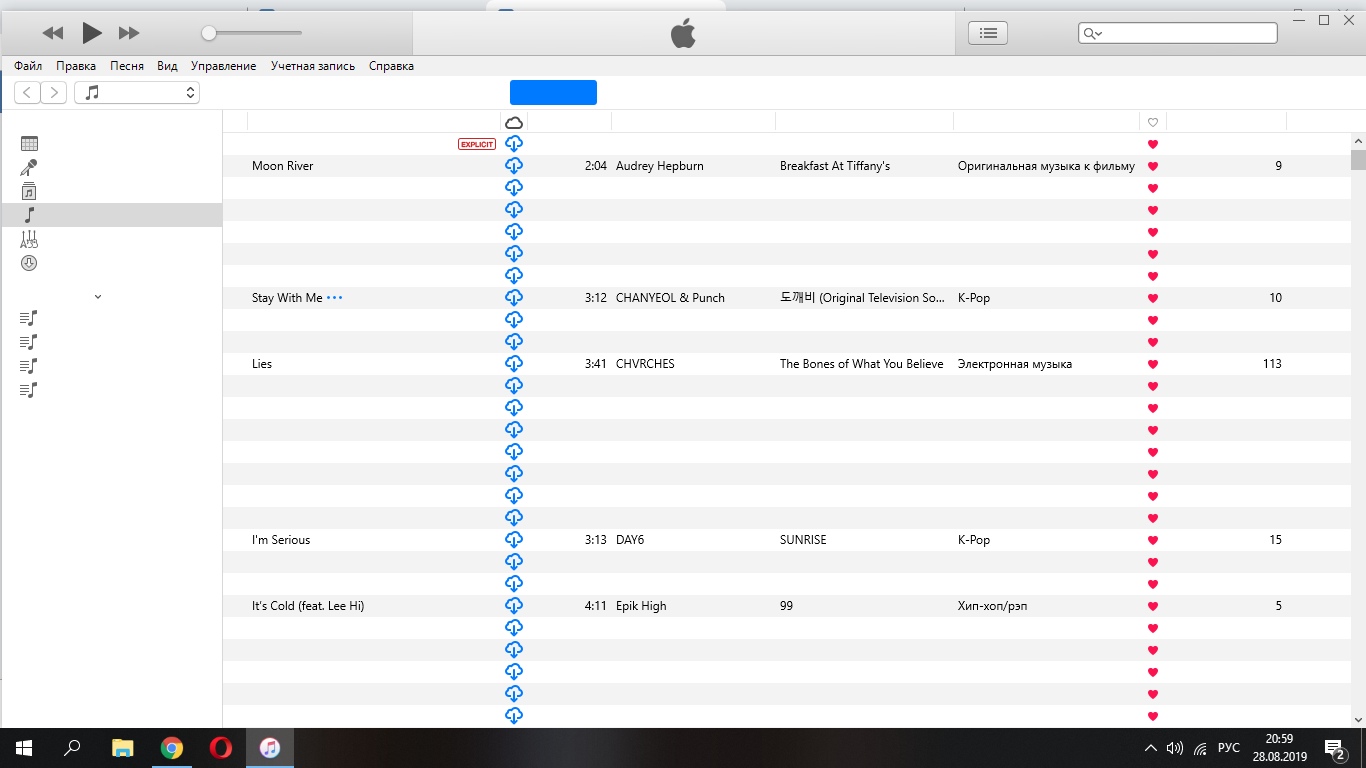
Task: Open the topmost playlist icon in sidebar
Action: (29, 318)
